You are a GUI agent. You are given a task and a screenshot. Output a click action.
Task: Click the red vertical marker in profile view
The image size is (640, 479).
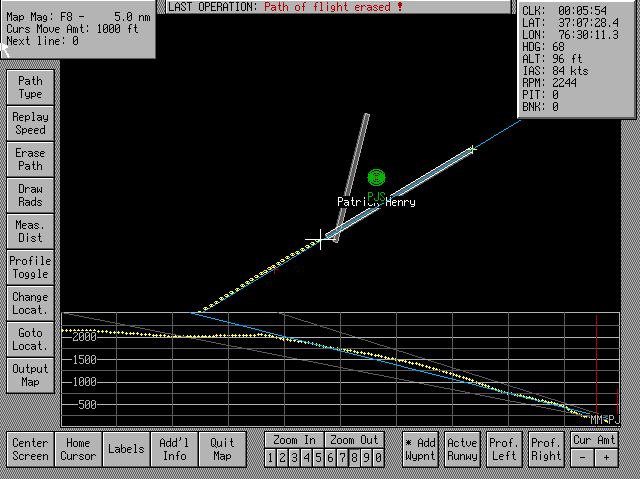(x=596, y=369)
